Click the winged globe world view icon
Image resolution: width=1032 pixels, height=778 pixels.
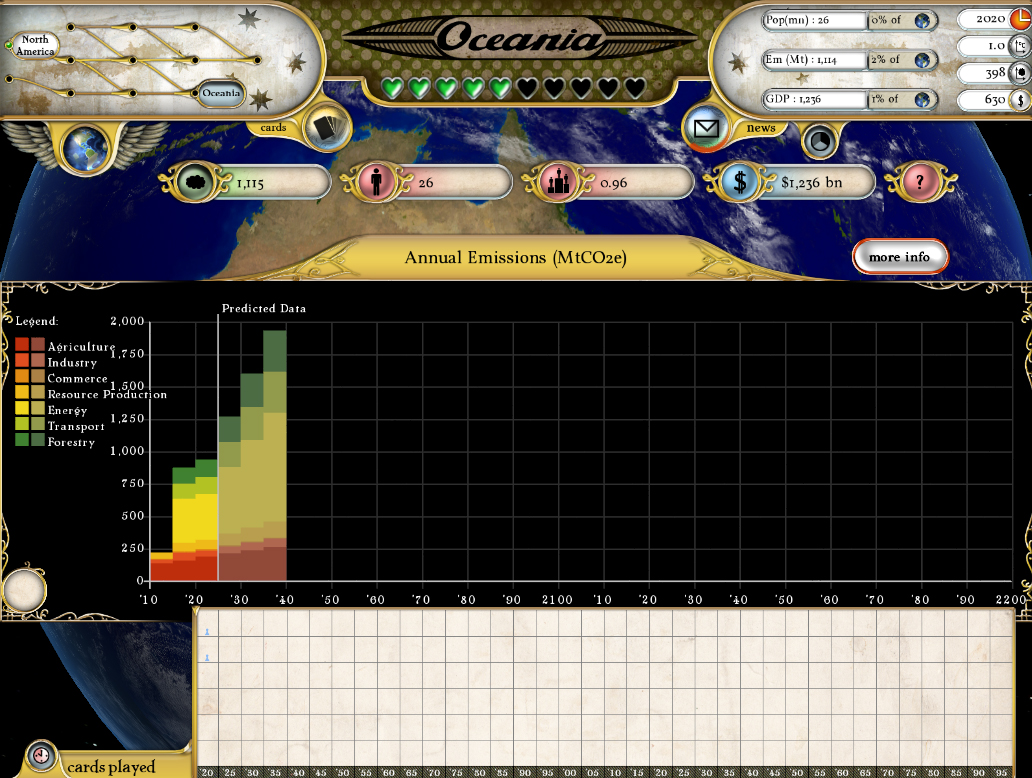click(85, 148)
